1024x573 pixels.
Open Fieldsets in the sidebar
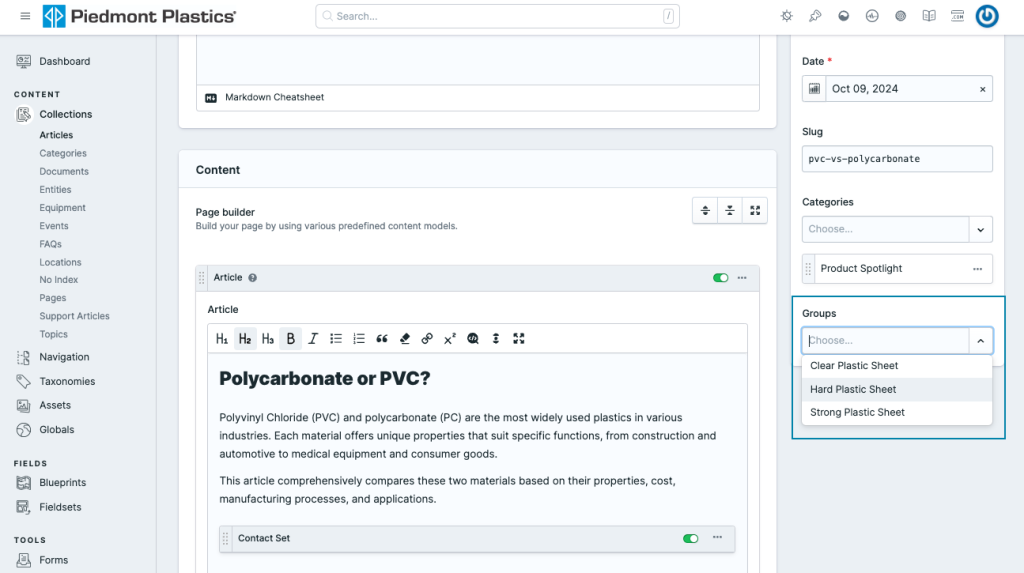click(60, 507)
